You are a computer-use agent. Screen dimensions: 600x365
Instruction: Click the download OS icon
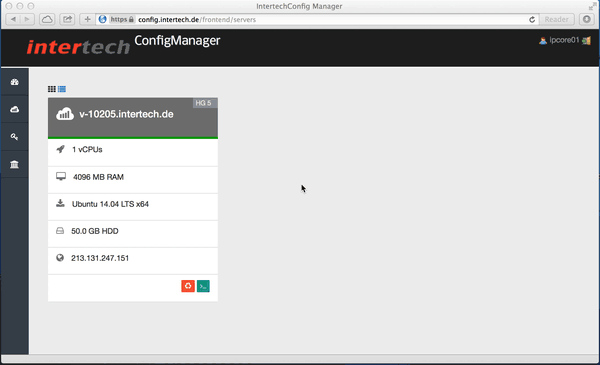pos(60,203)
